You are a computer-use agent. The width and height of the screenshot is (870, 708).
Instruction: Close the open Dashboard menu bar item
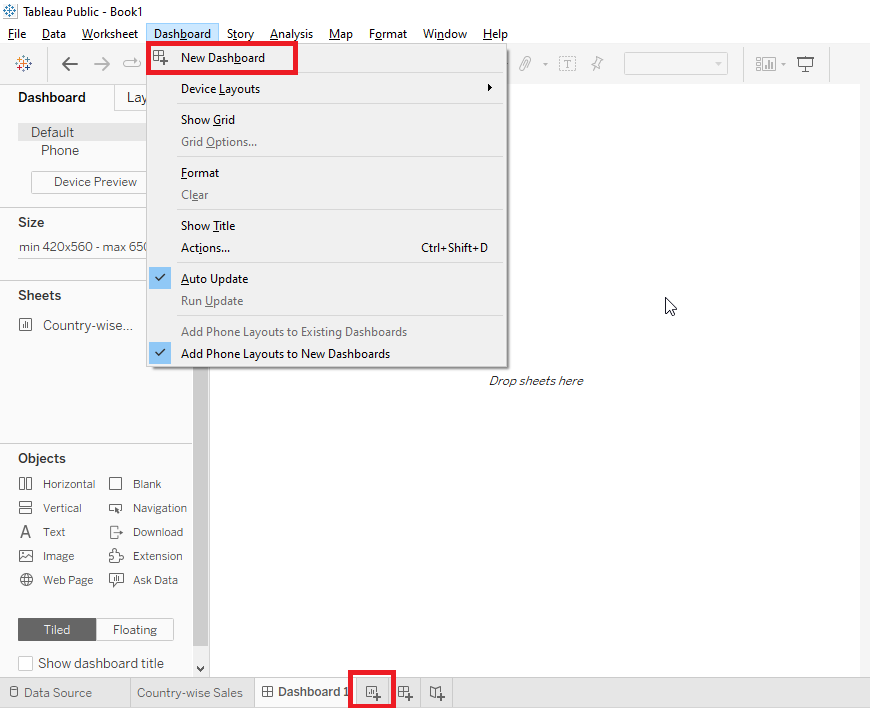tap(183, 34)
